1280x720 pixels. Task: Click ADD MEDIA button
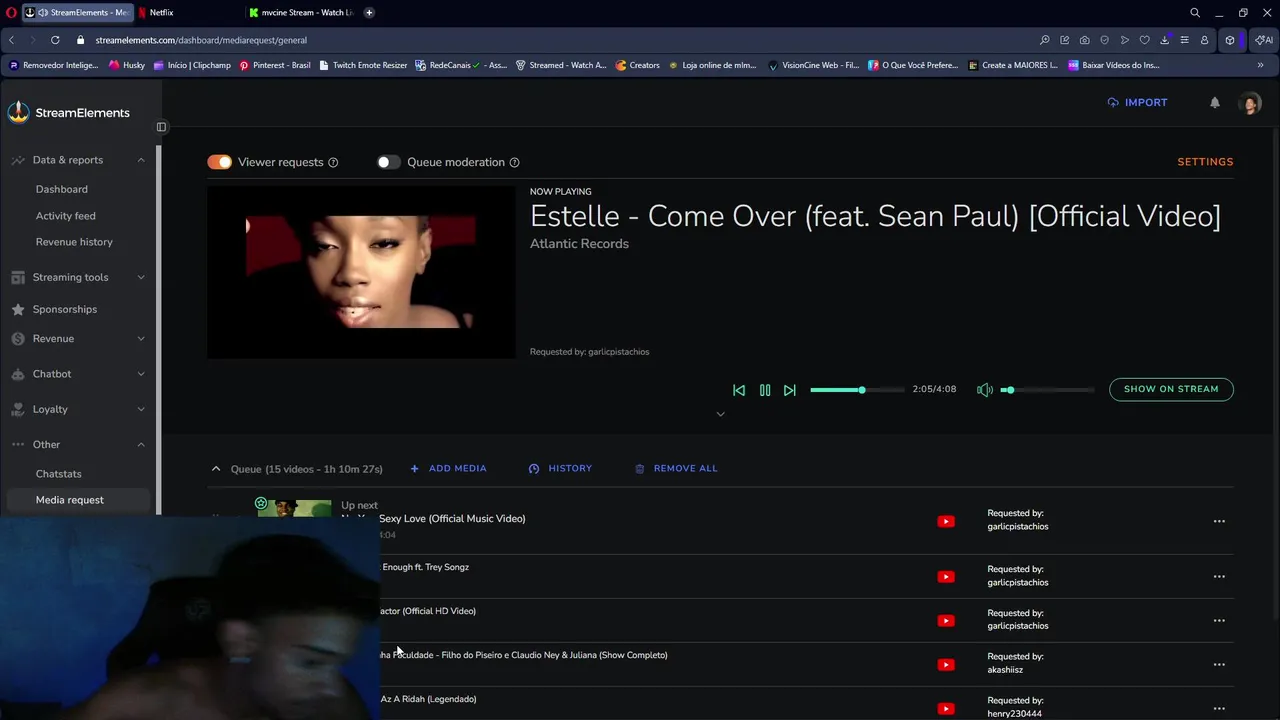pos(448,468)
